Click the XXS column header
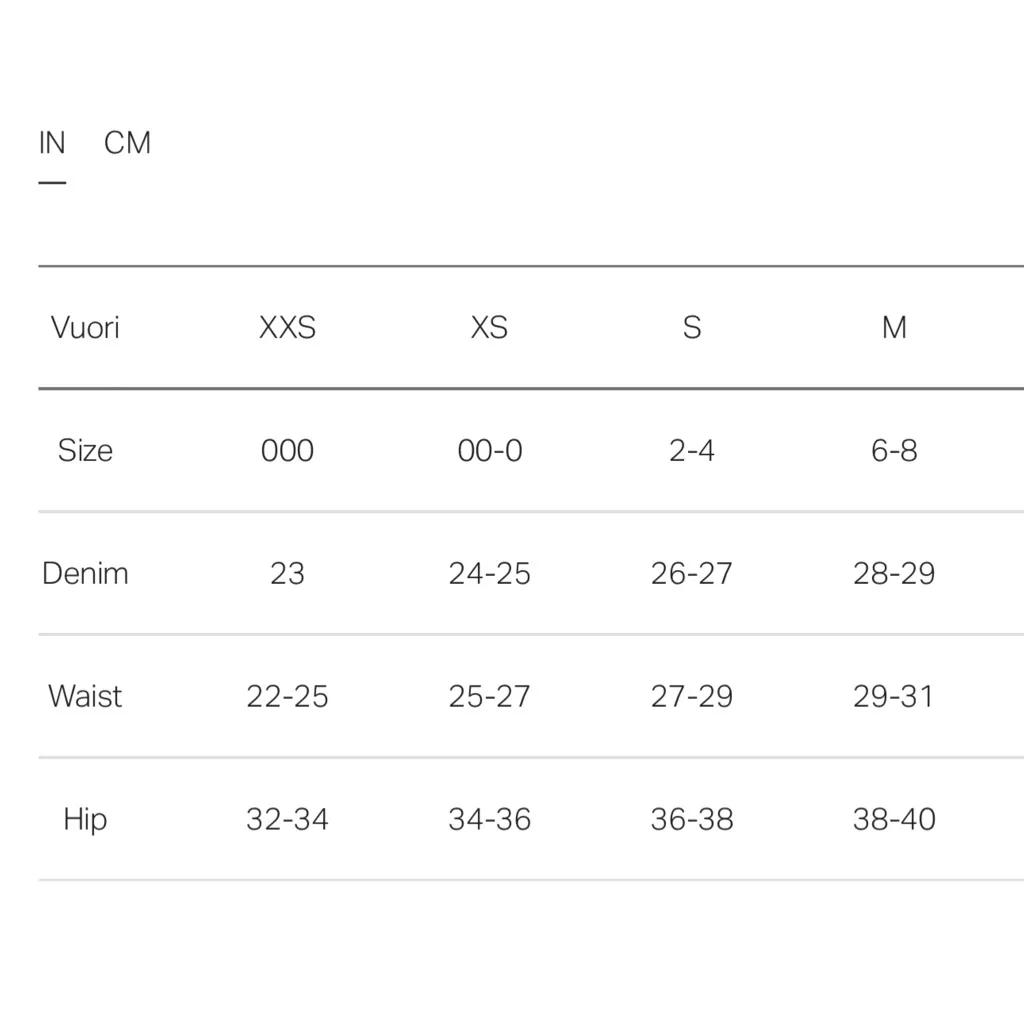The width and height of the screenshot is (1024, 1024). tap(287, 328)
